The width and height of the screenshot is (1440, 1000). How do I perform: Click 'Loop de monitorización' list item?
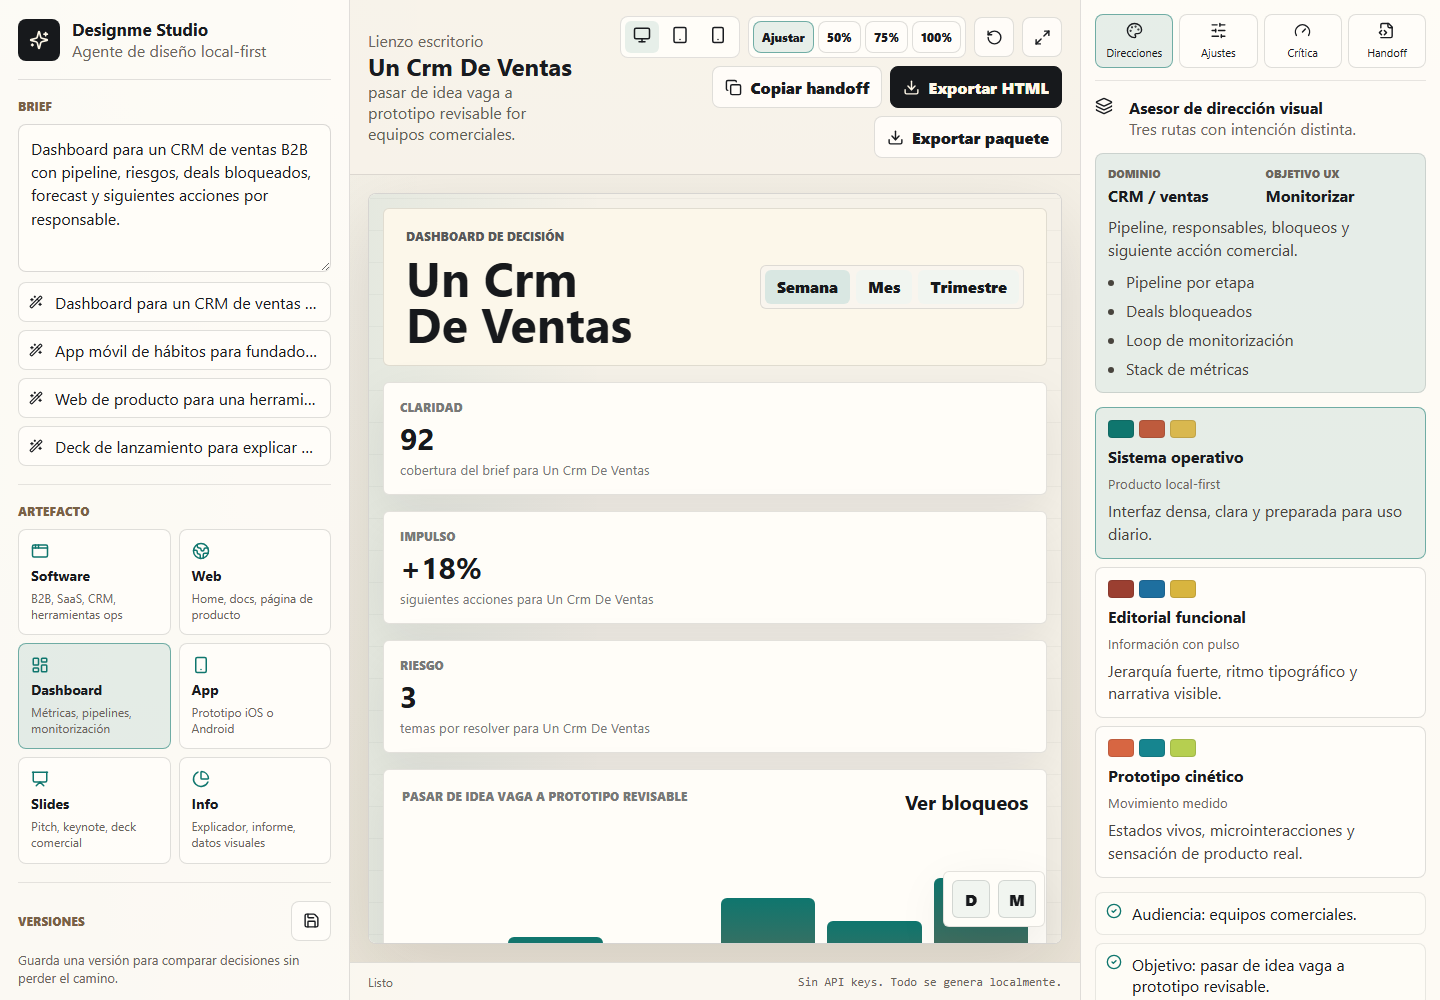coord(1210,341)
